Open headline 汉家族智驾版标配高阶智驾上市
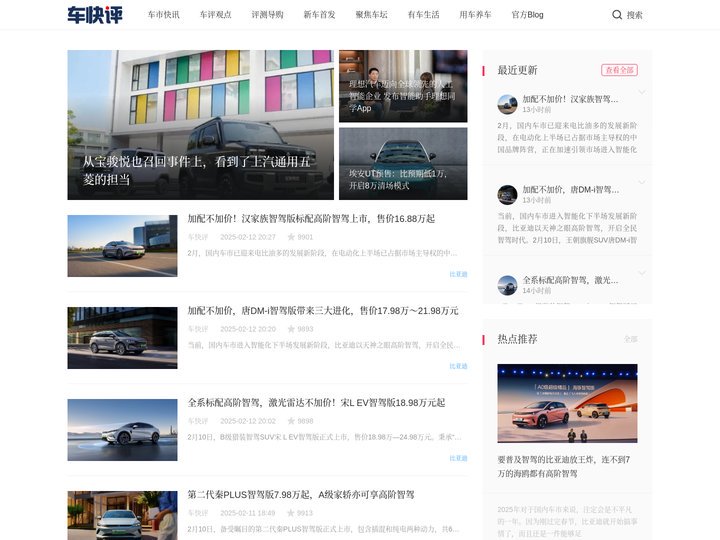 [311, 219]
